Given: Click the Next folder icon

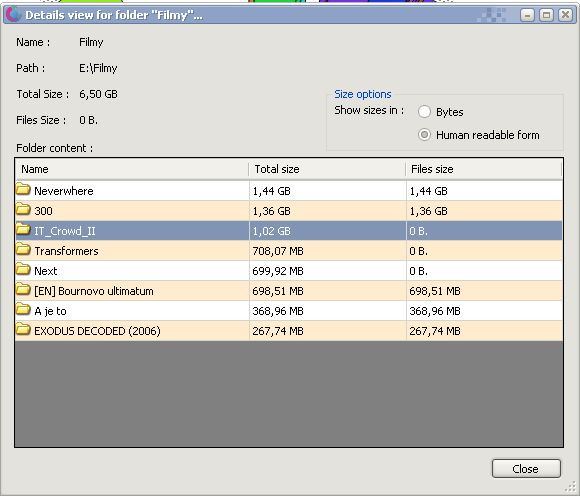Looking at the screenshot, I should [x=23, y=270].
